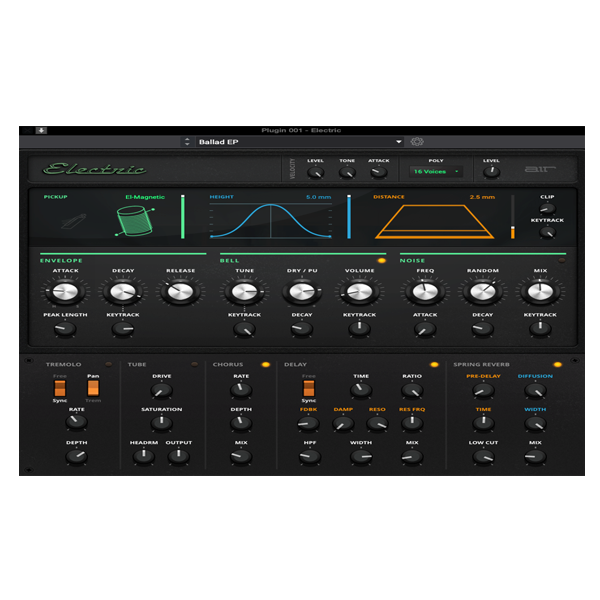Click the Peak Length knob
600x600 pixels.
coord(65,329)
